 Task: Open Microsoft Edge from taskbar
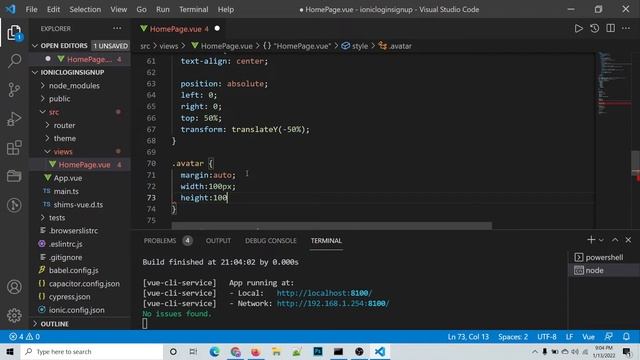click(x=215, y=351)
